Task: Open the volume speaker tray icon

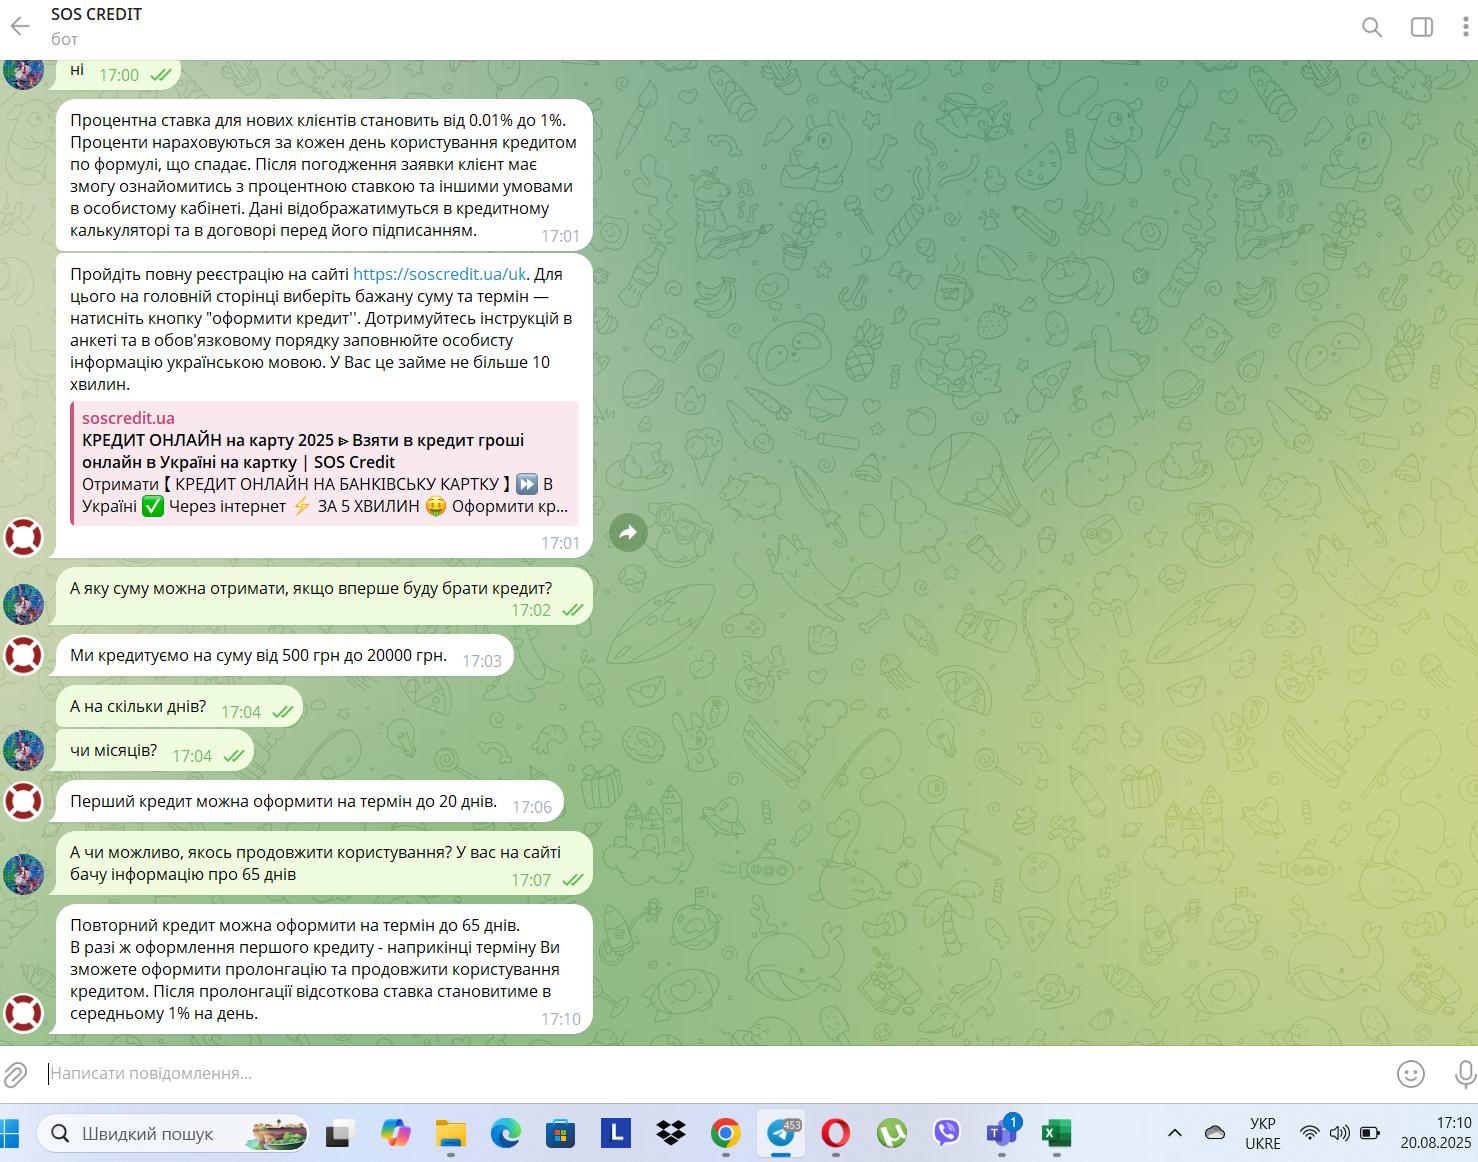Action: [1340, 1133]
